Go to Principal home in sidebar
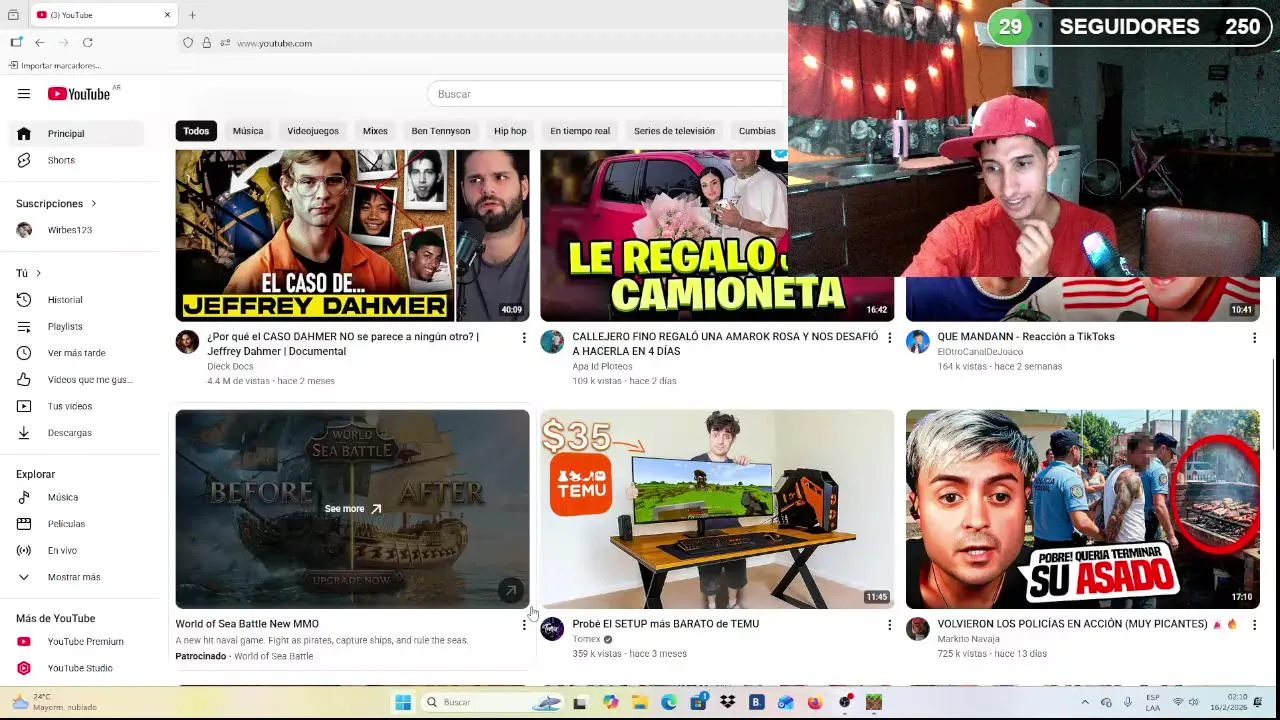The height and width of the screenshot is (720, 1280). (77, 133)
